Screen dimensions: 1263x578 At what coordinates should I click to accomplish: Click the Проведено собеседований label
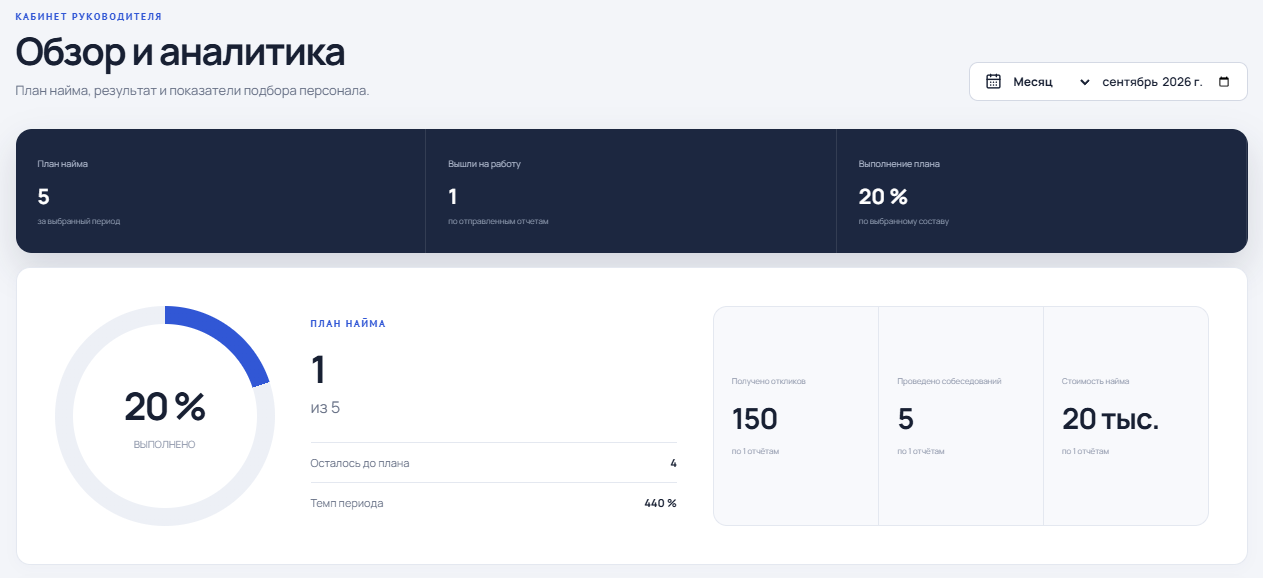[x=949, y=381]
